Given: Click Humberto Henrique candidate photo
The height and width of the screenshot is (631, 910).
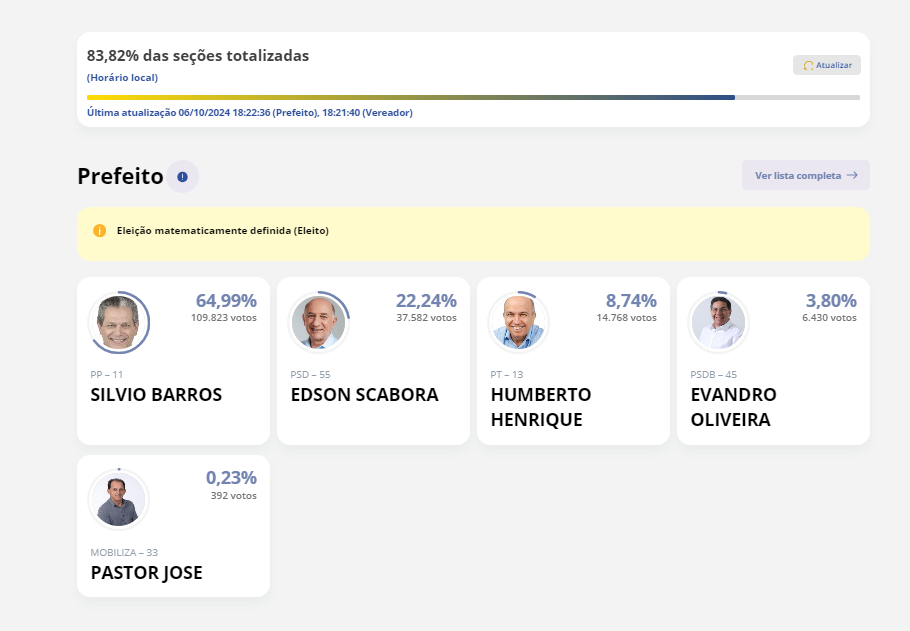Looking at the screenshot, I should click(x=519, y=322).
